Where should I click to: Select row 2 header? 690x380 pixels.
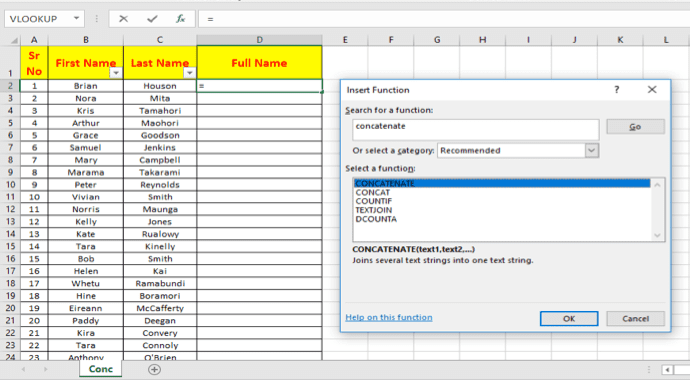point(10,86)
